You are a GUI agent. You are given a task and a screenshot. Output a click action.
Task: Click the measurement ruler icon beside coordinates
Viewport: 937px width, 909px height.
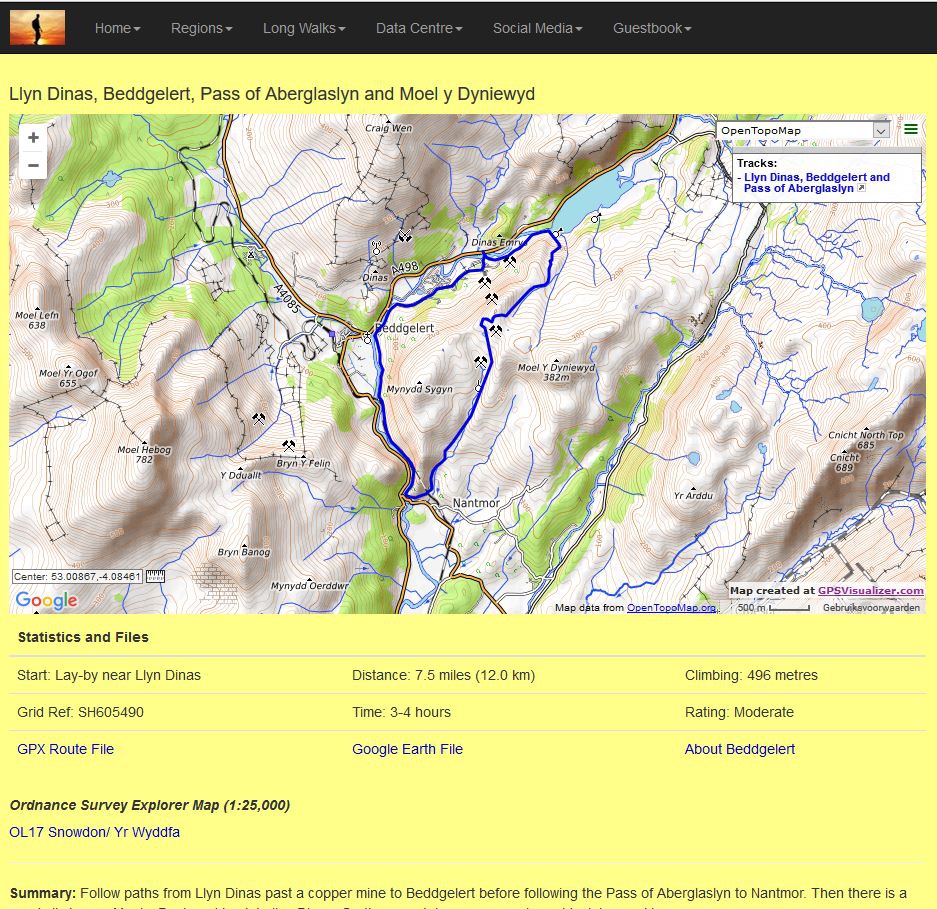point(155,576)
